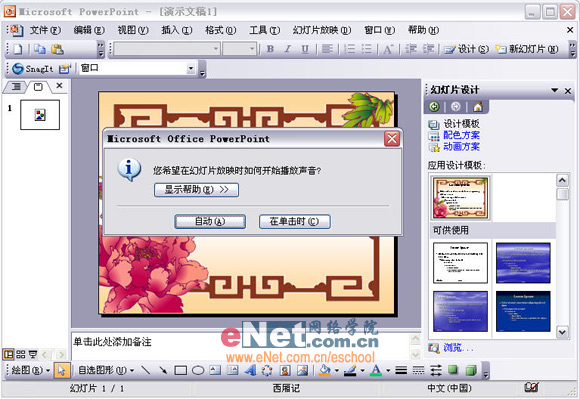Open the font name dropdown

click(x=216, y=49)
